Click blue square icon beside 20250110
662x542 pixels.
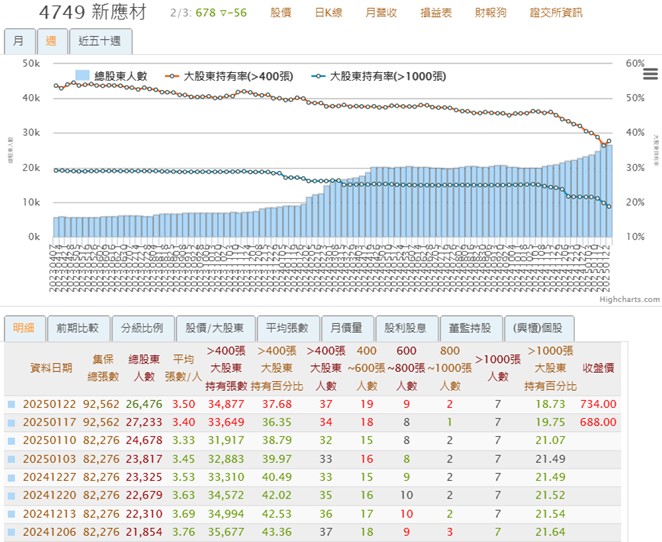pyautogui.click(x=11, y=441)
